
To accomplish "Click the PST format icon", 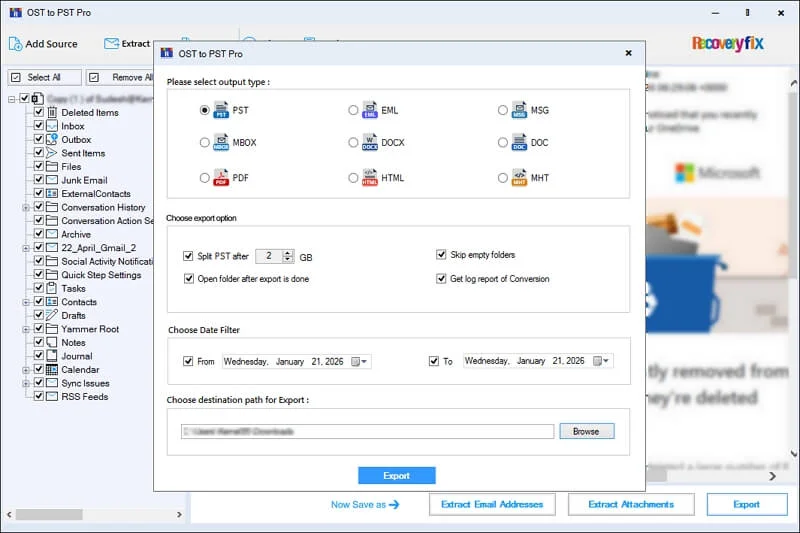I will [221, 110].
